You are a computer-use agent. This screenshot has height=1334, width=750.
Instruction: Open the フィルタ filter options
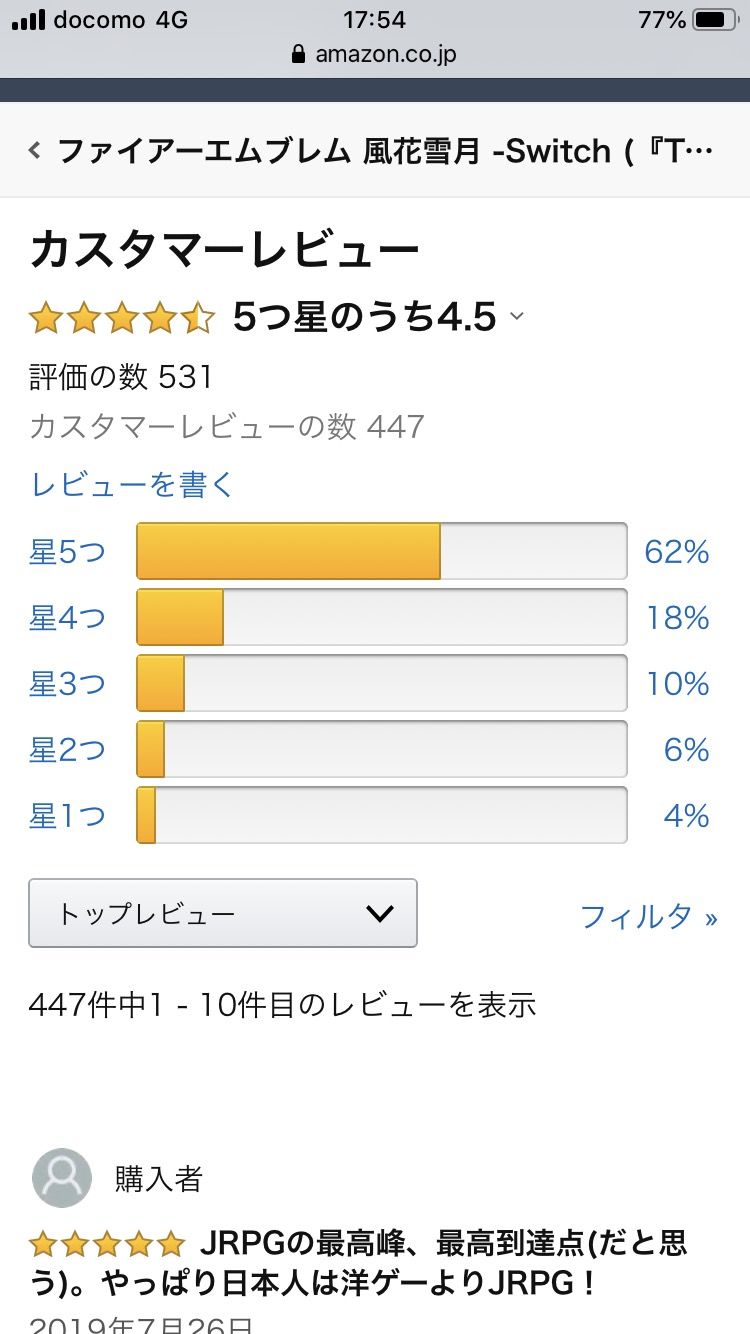click(x=649, y=916)
